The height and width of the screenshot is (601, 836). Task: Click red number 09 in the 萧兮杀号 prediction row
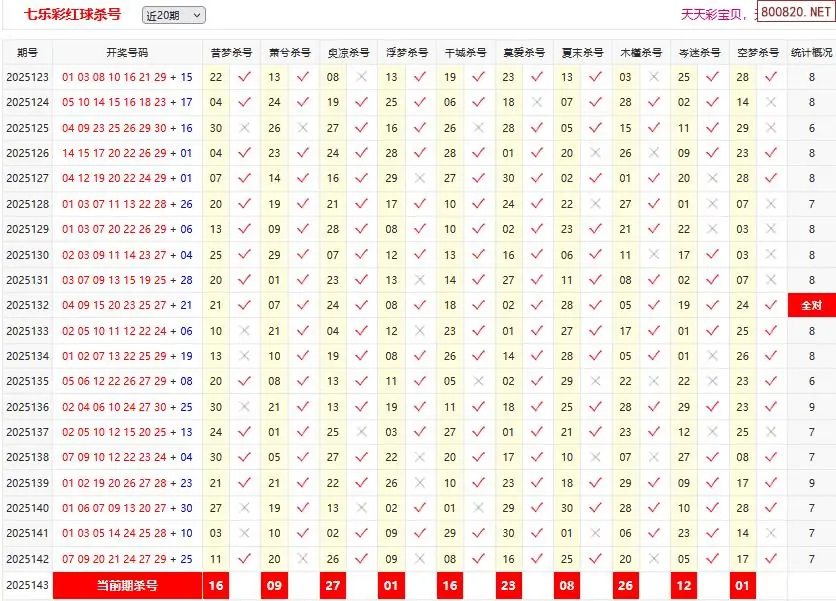click(x=274, y=586)
